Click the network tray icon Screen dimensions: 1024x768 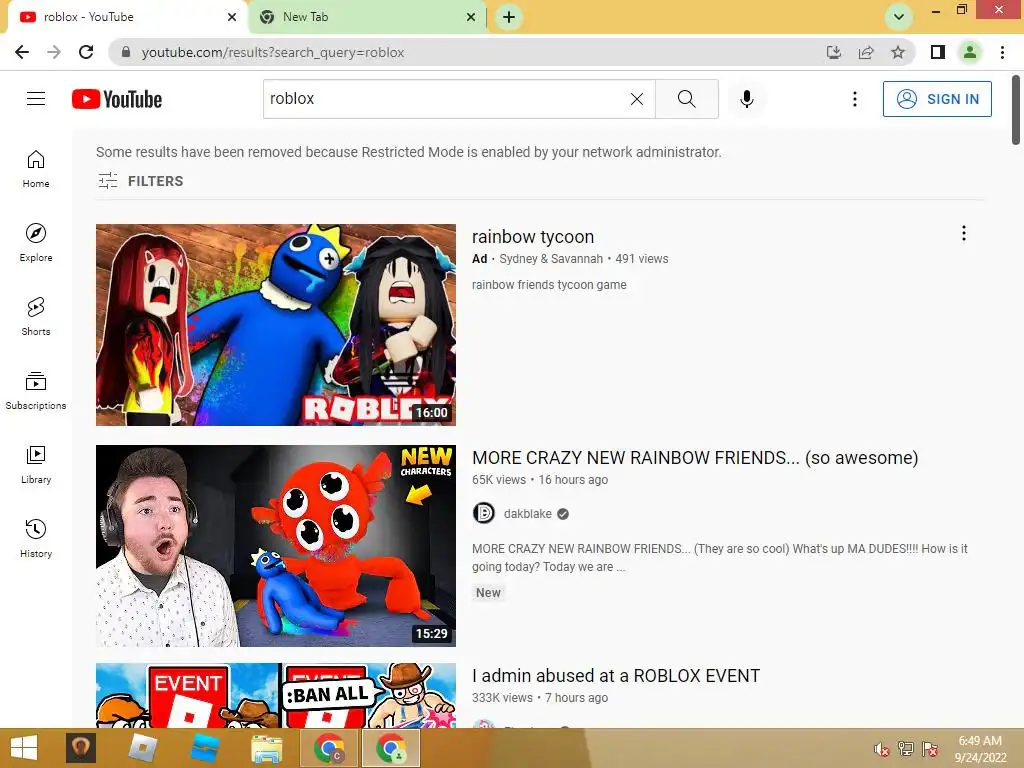coord(906,749)
